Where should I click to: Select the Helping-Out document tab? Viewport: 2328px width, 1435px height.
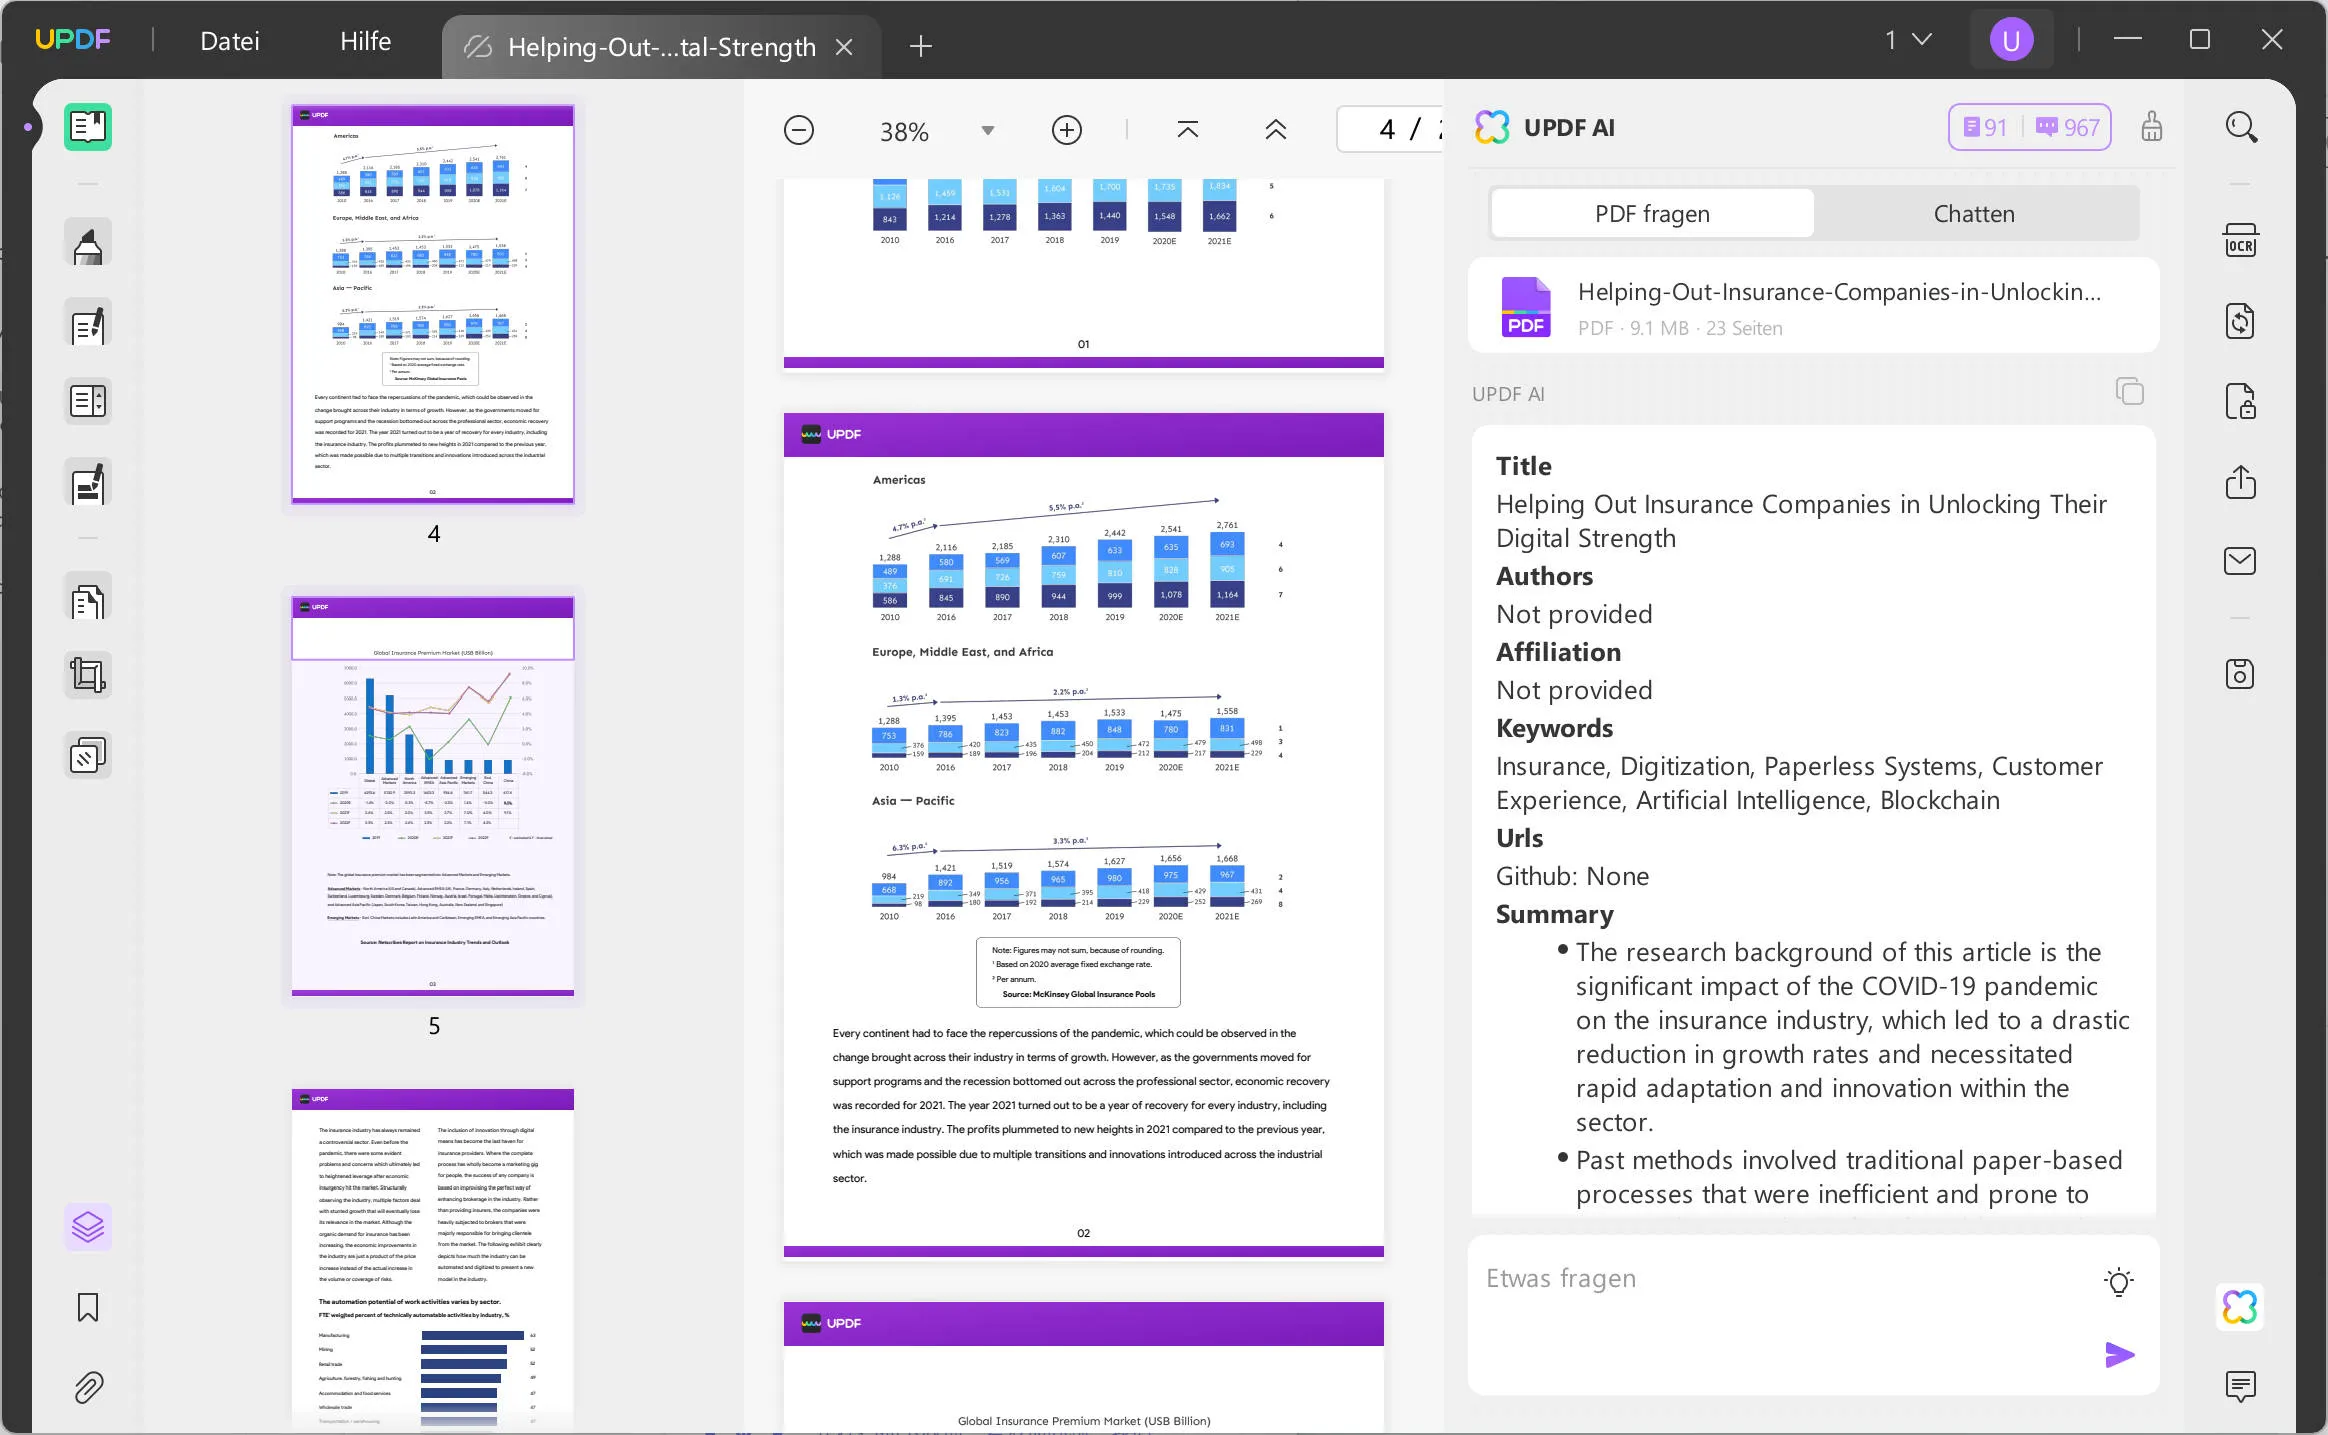(660, 47)
